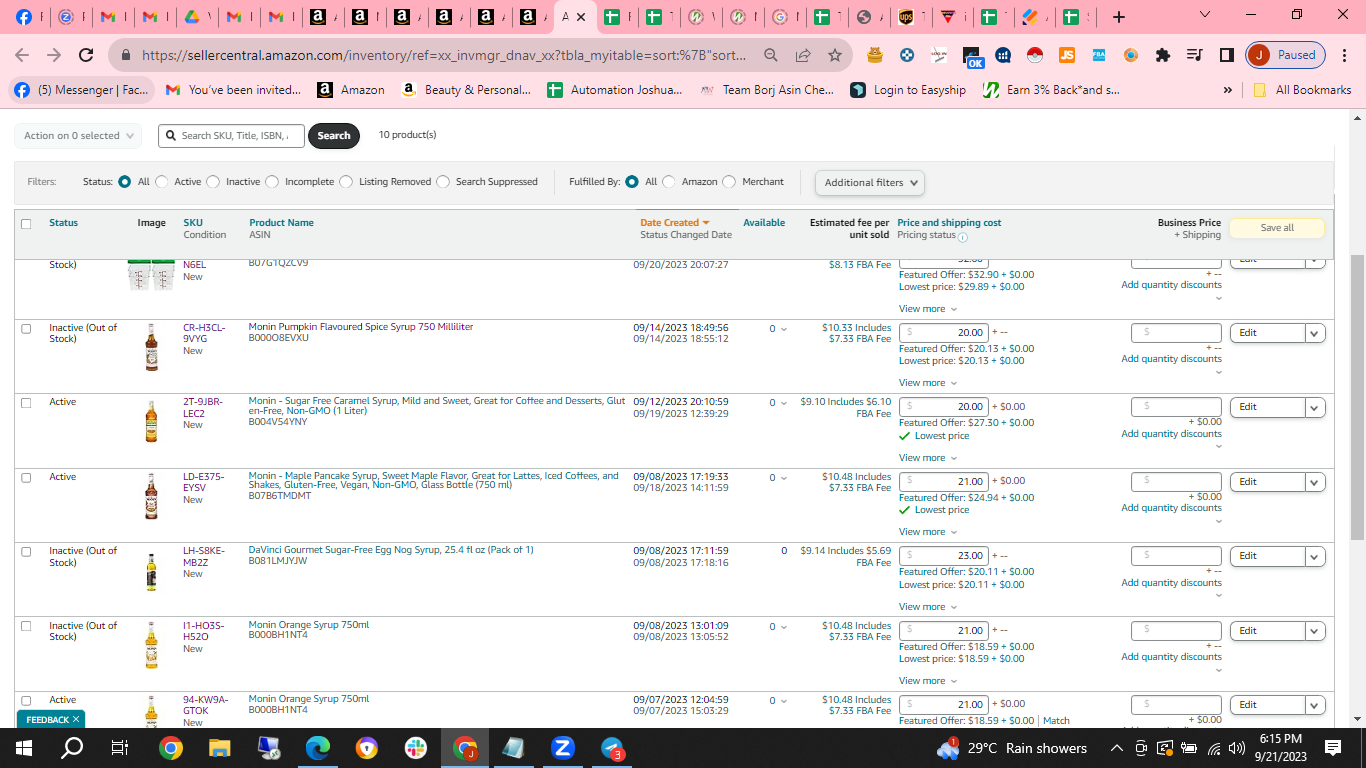Sort by the Date Created column
This screenshot has width=1366, height=768.
pyautogui.click(x=674, y=223)
